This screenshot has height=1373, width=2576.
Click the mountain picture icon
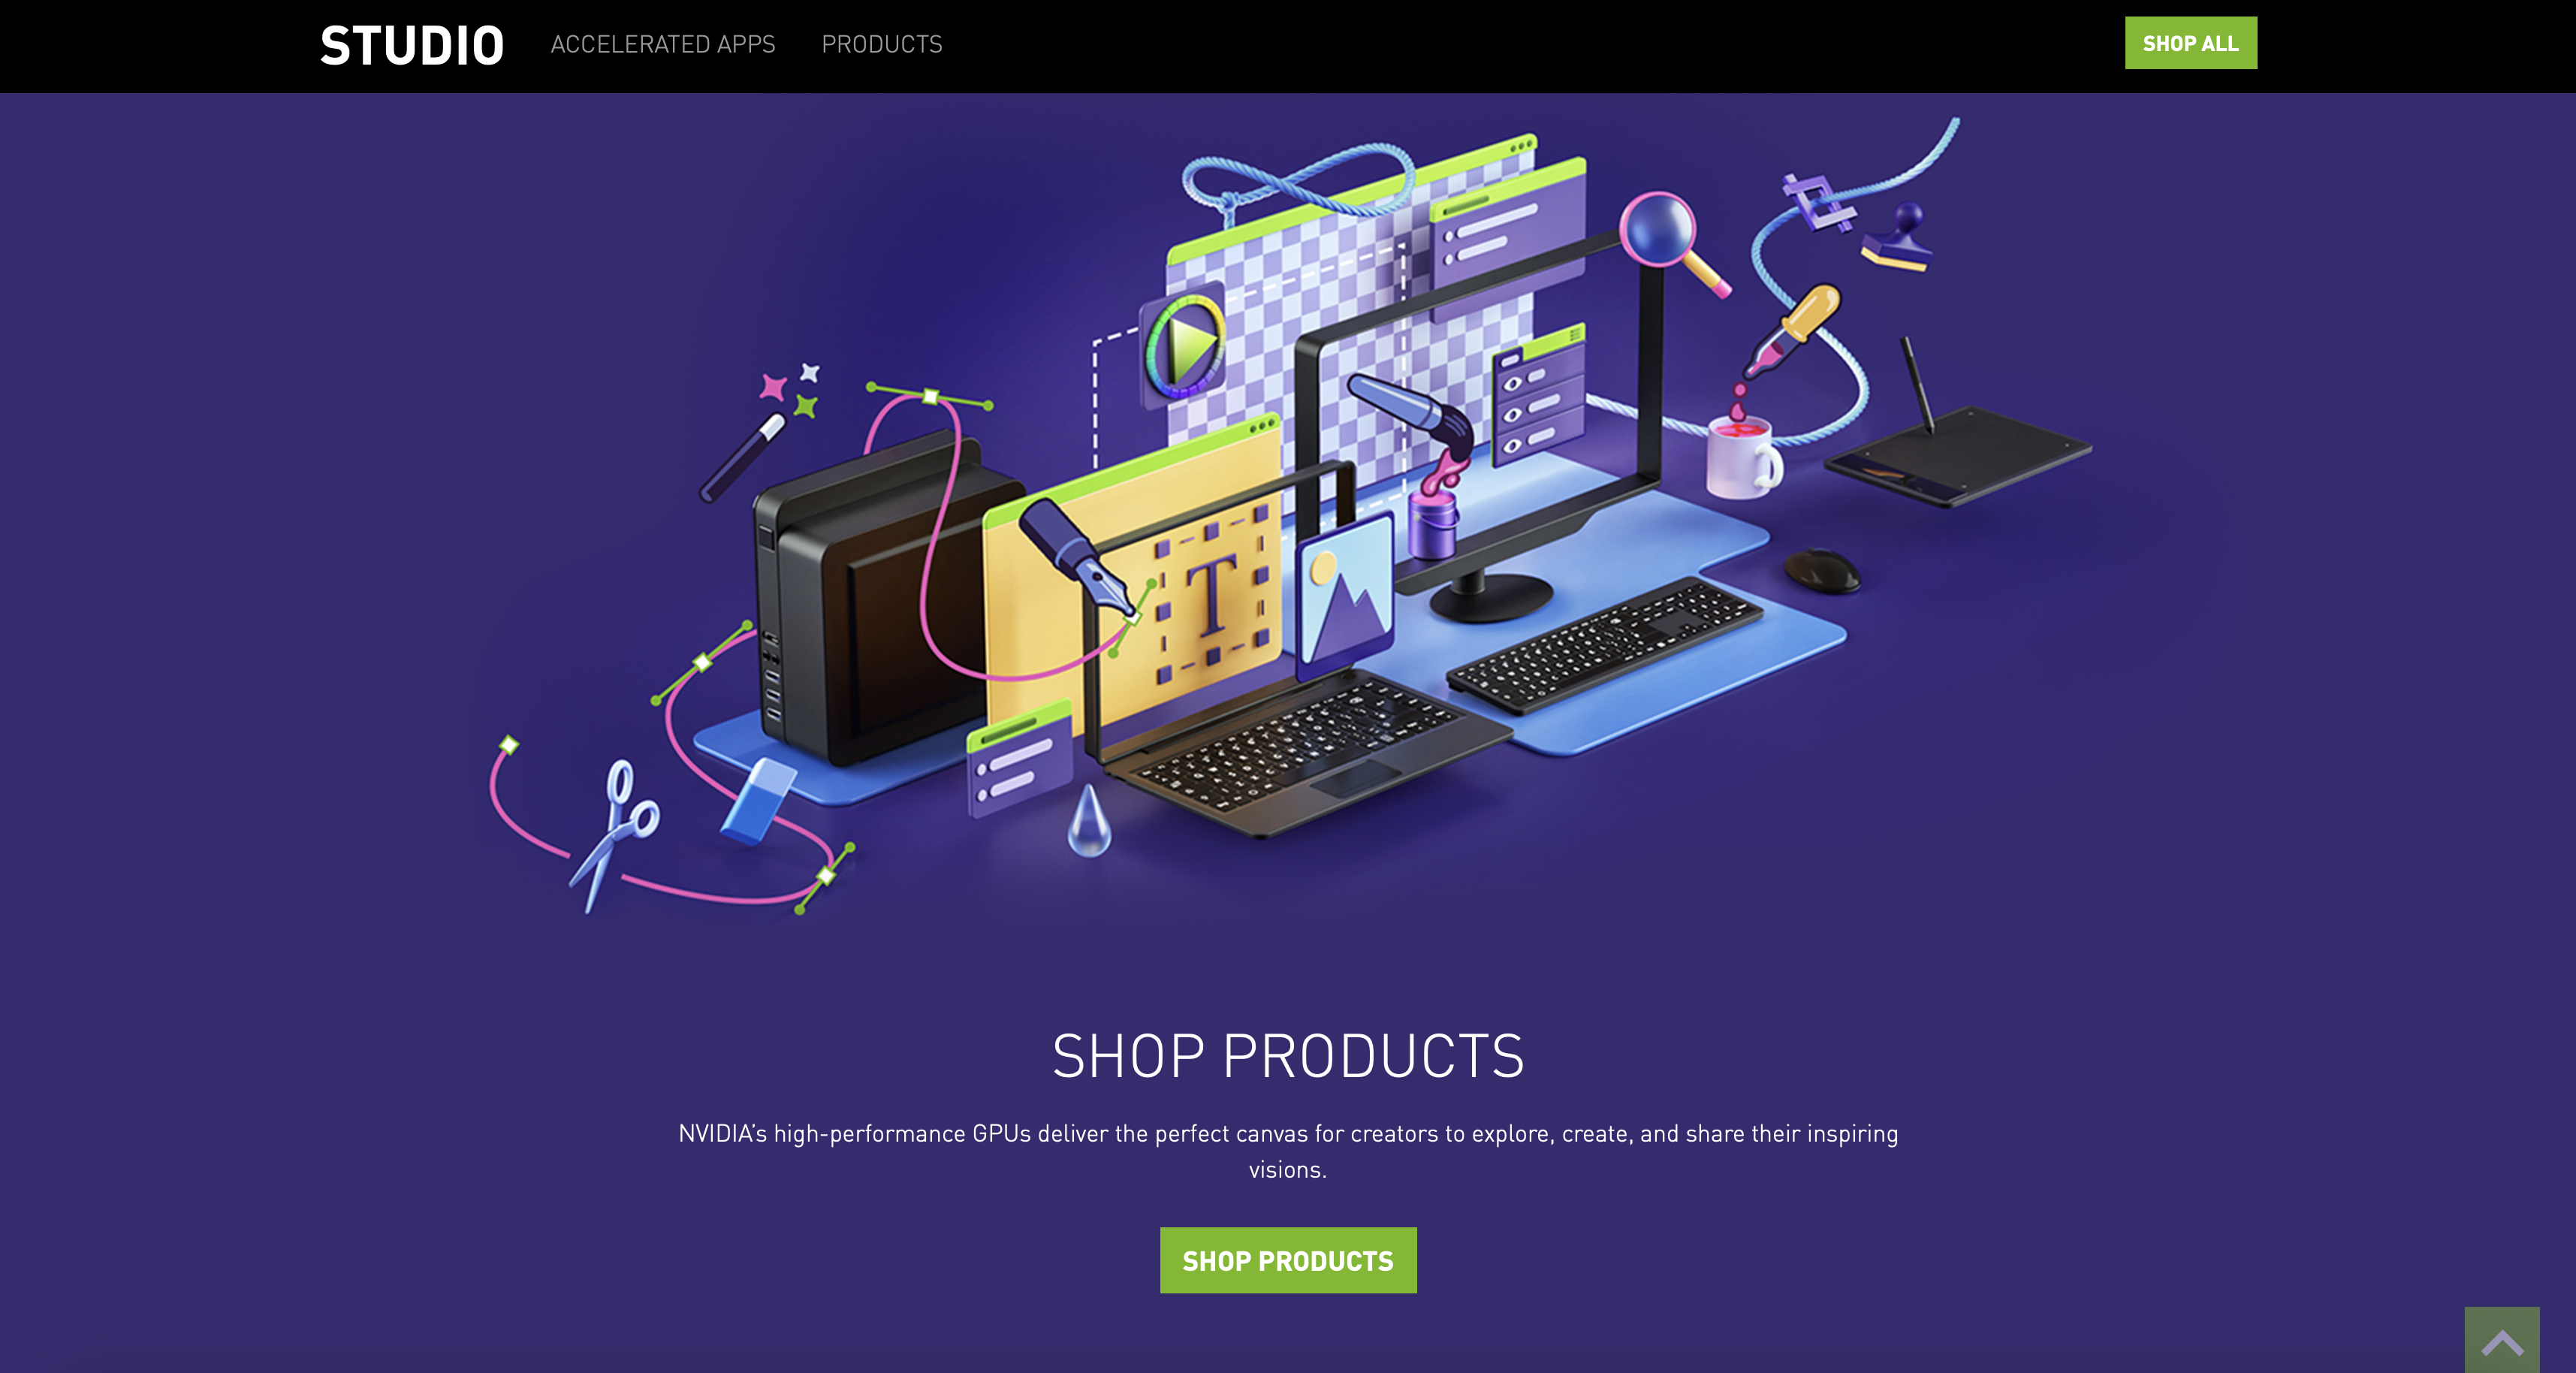coord(1344,596)
